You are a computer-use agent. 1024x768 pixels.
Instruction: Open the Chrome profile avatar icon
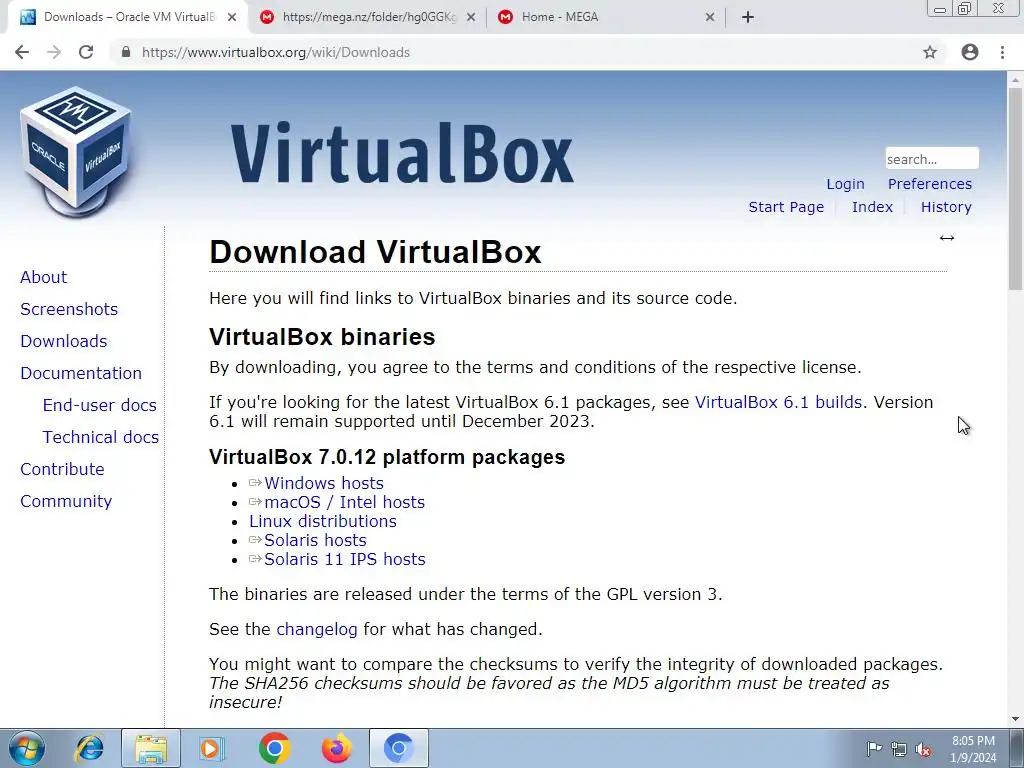click(x=970, y=52)
